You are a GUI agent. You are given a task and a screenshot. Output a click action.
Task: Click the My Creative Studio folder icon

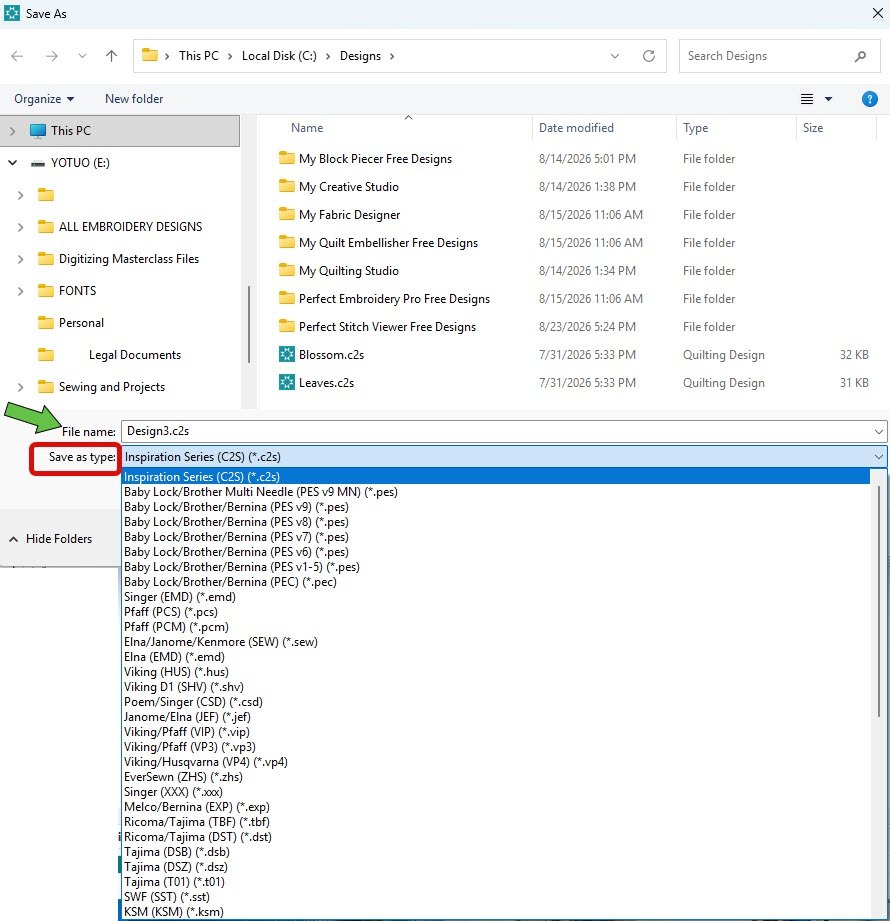click(287, 186)
